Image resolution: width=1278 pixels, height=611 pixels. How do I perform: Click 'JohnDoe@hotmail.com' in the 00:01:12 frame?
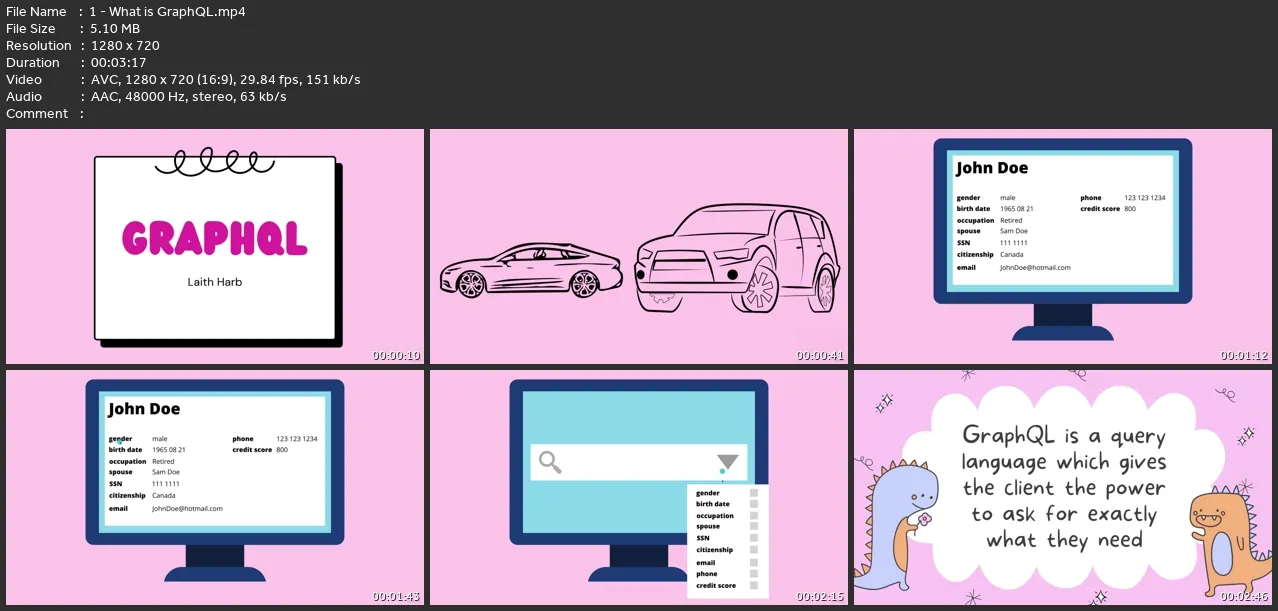tap(1035, 267)
